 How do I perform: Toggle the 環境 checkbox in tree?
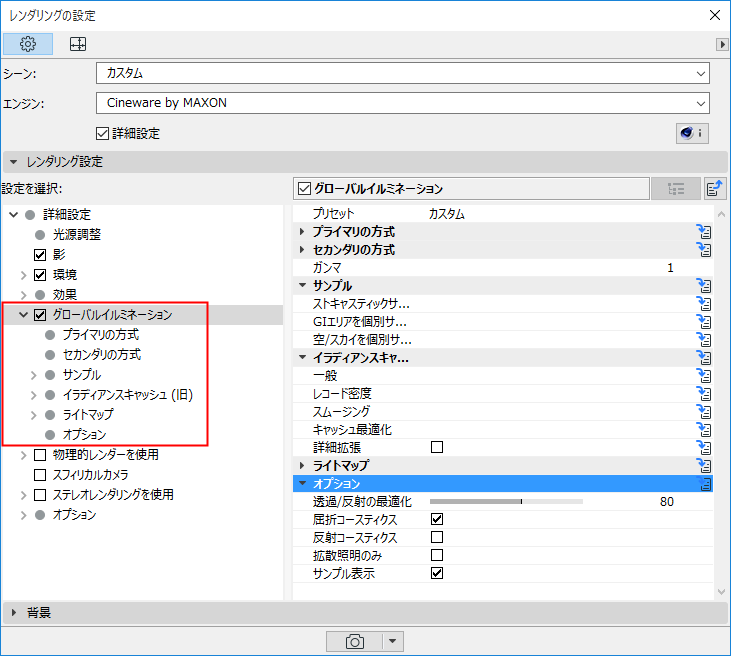[40, 275]
